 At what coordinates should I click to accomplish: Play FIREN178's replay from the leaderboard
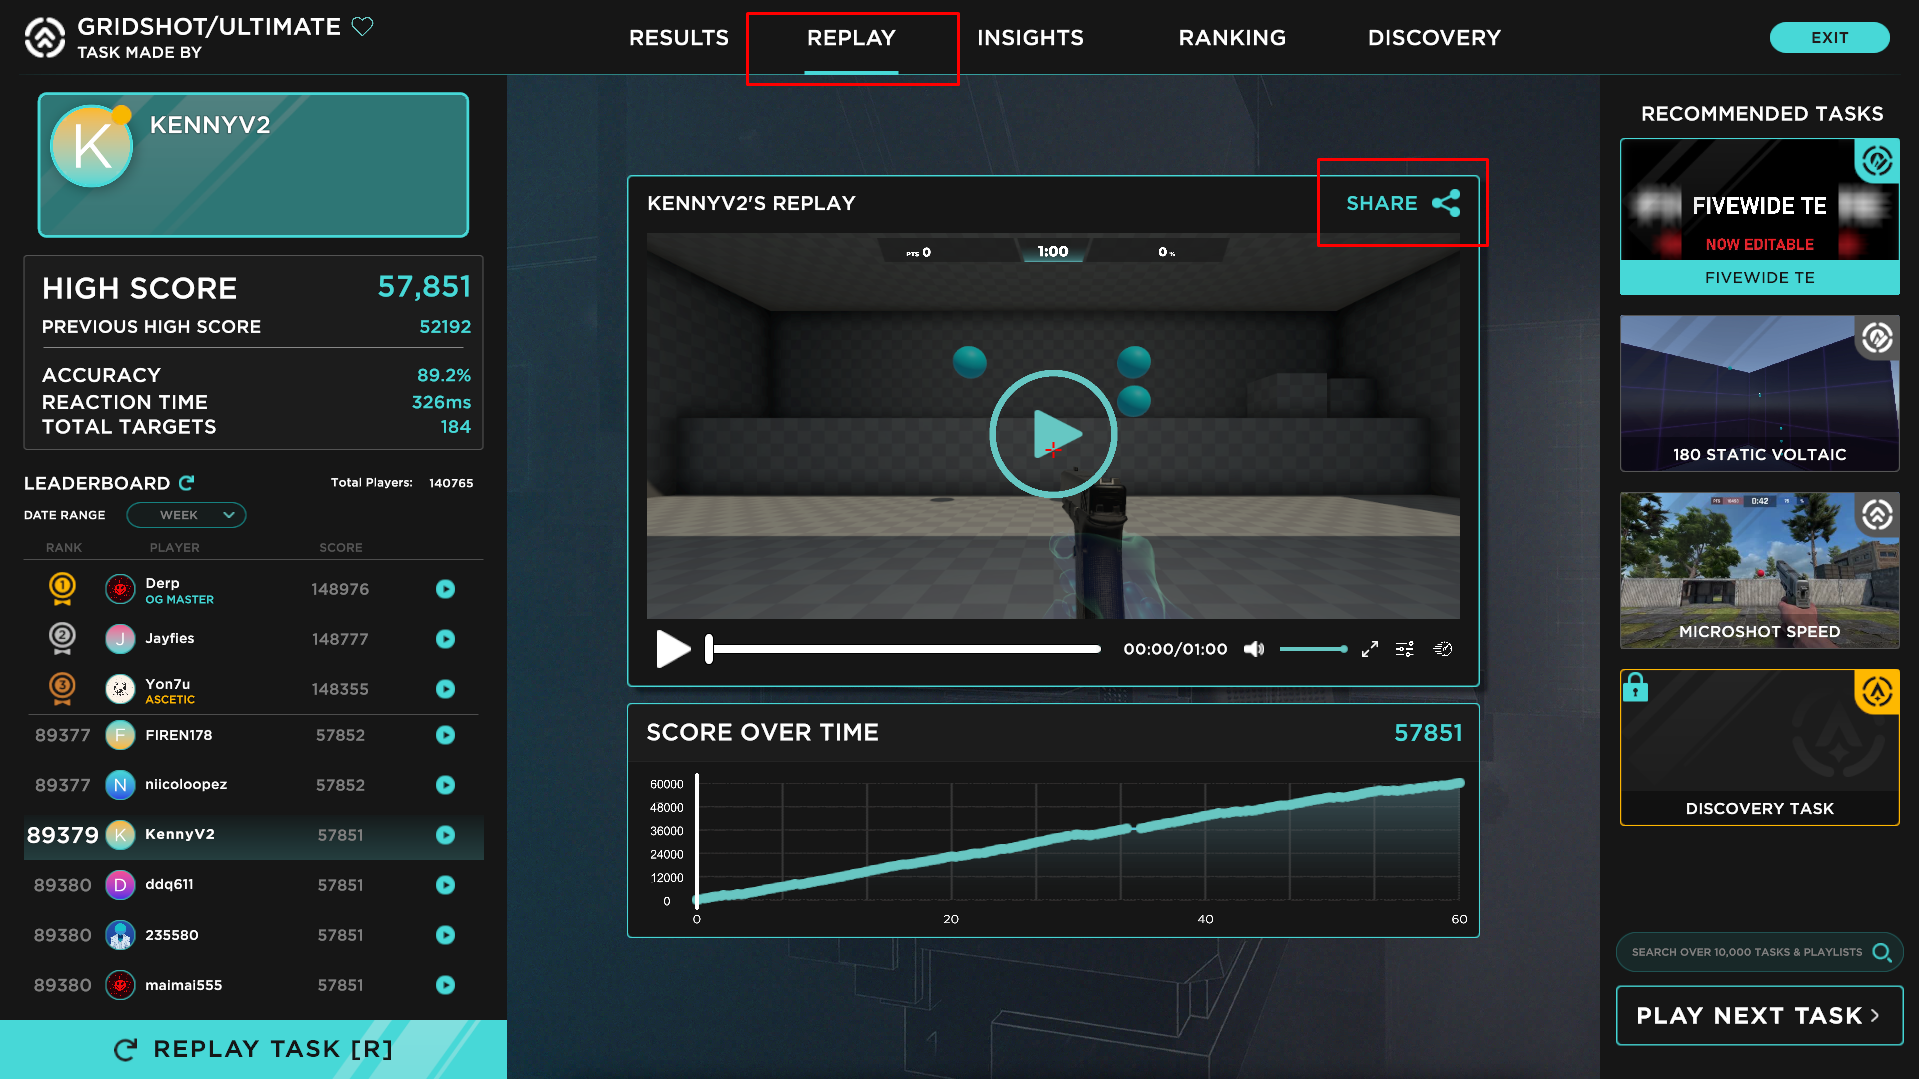point(445,735)
